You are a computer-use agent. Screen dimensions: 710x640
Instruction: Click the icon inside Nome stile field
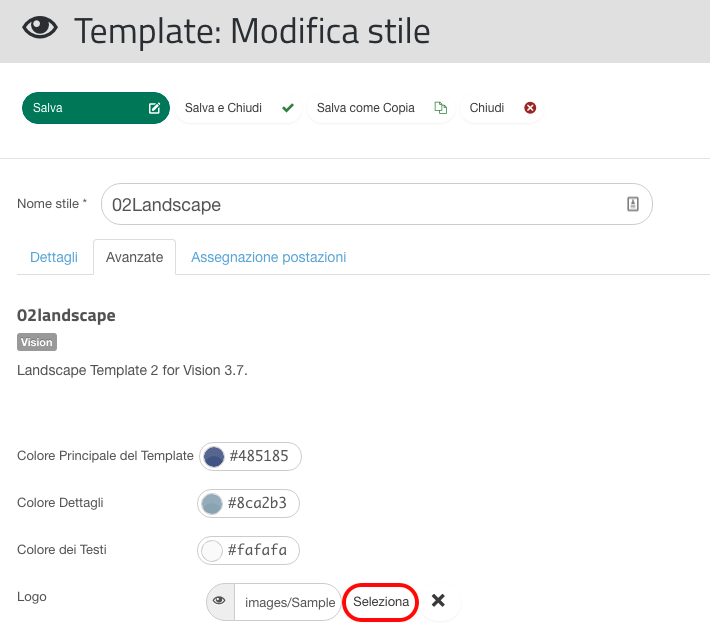pyautogui.click(x=633, y=204)
